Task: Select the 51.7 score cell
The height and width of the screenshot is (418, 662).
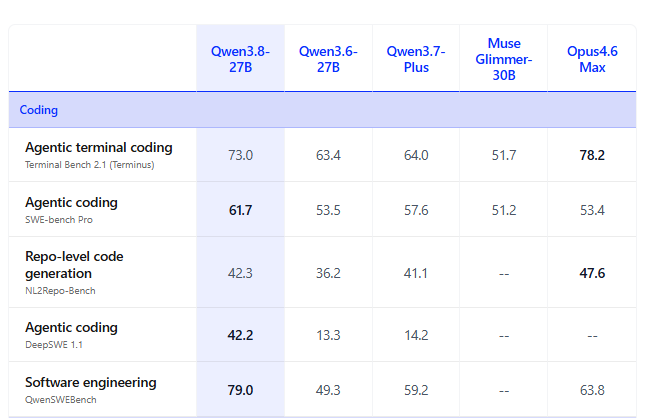Action: pyautogui.click(x=504, y=155)
